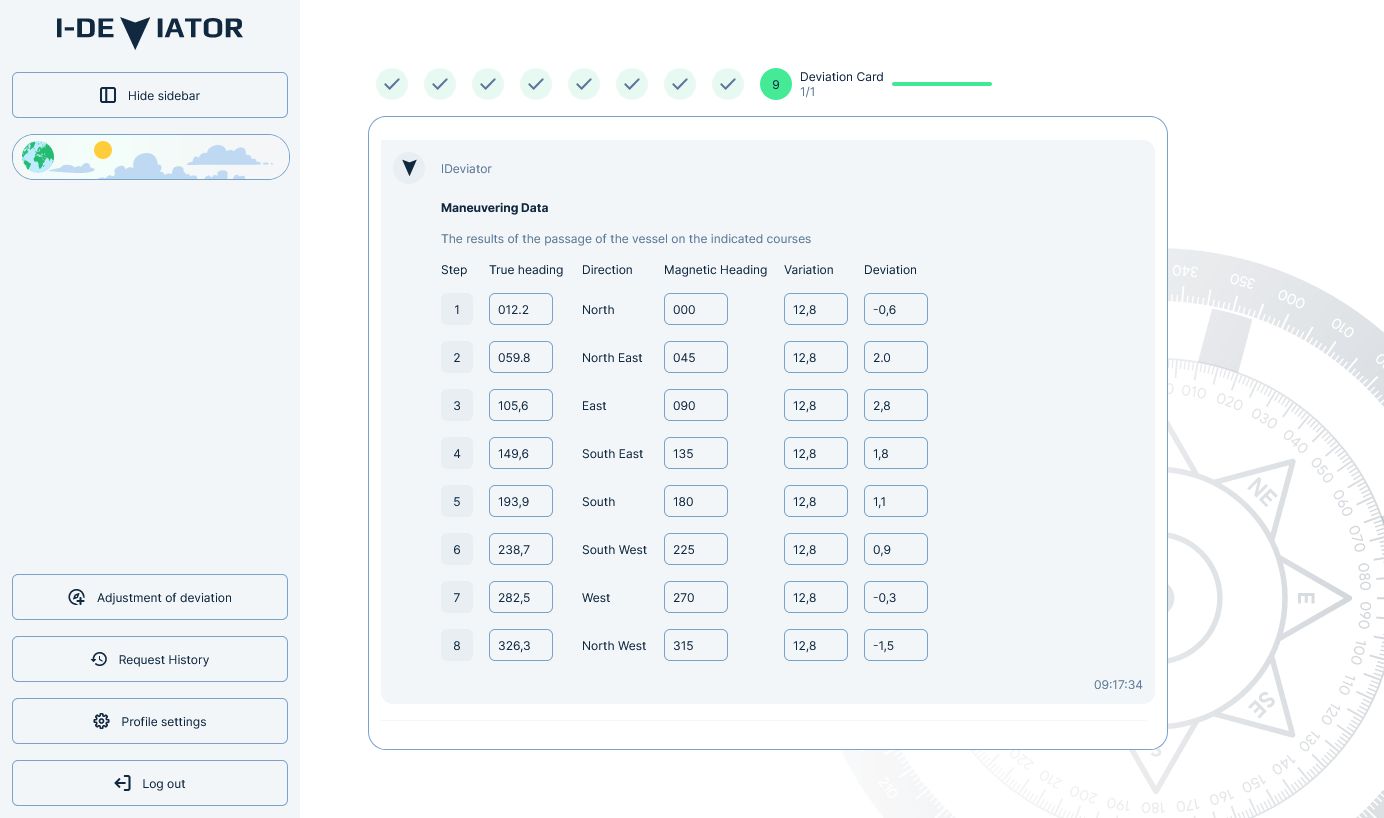Select the True heading field 105,6
Viewport: 1384px width, 818px height.
tap(521, 405)
